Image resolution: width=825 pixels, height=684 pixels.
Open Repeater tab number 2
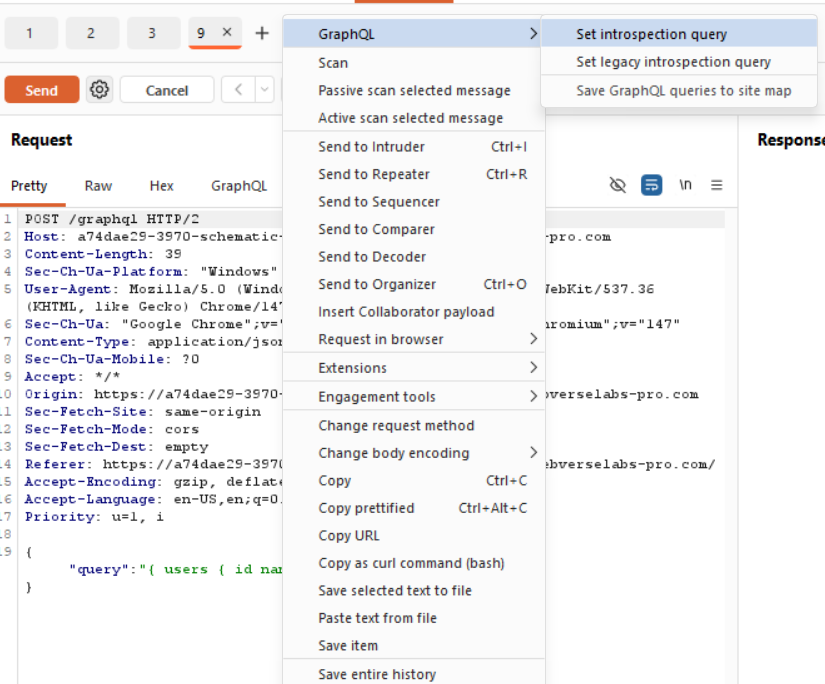90,33
